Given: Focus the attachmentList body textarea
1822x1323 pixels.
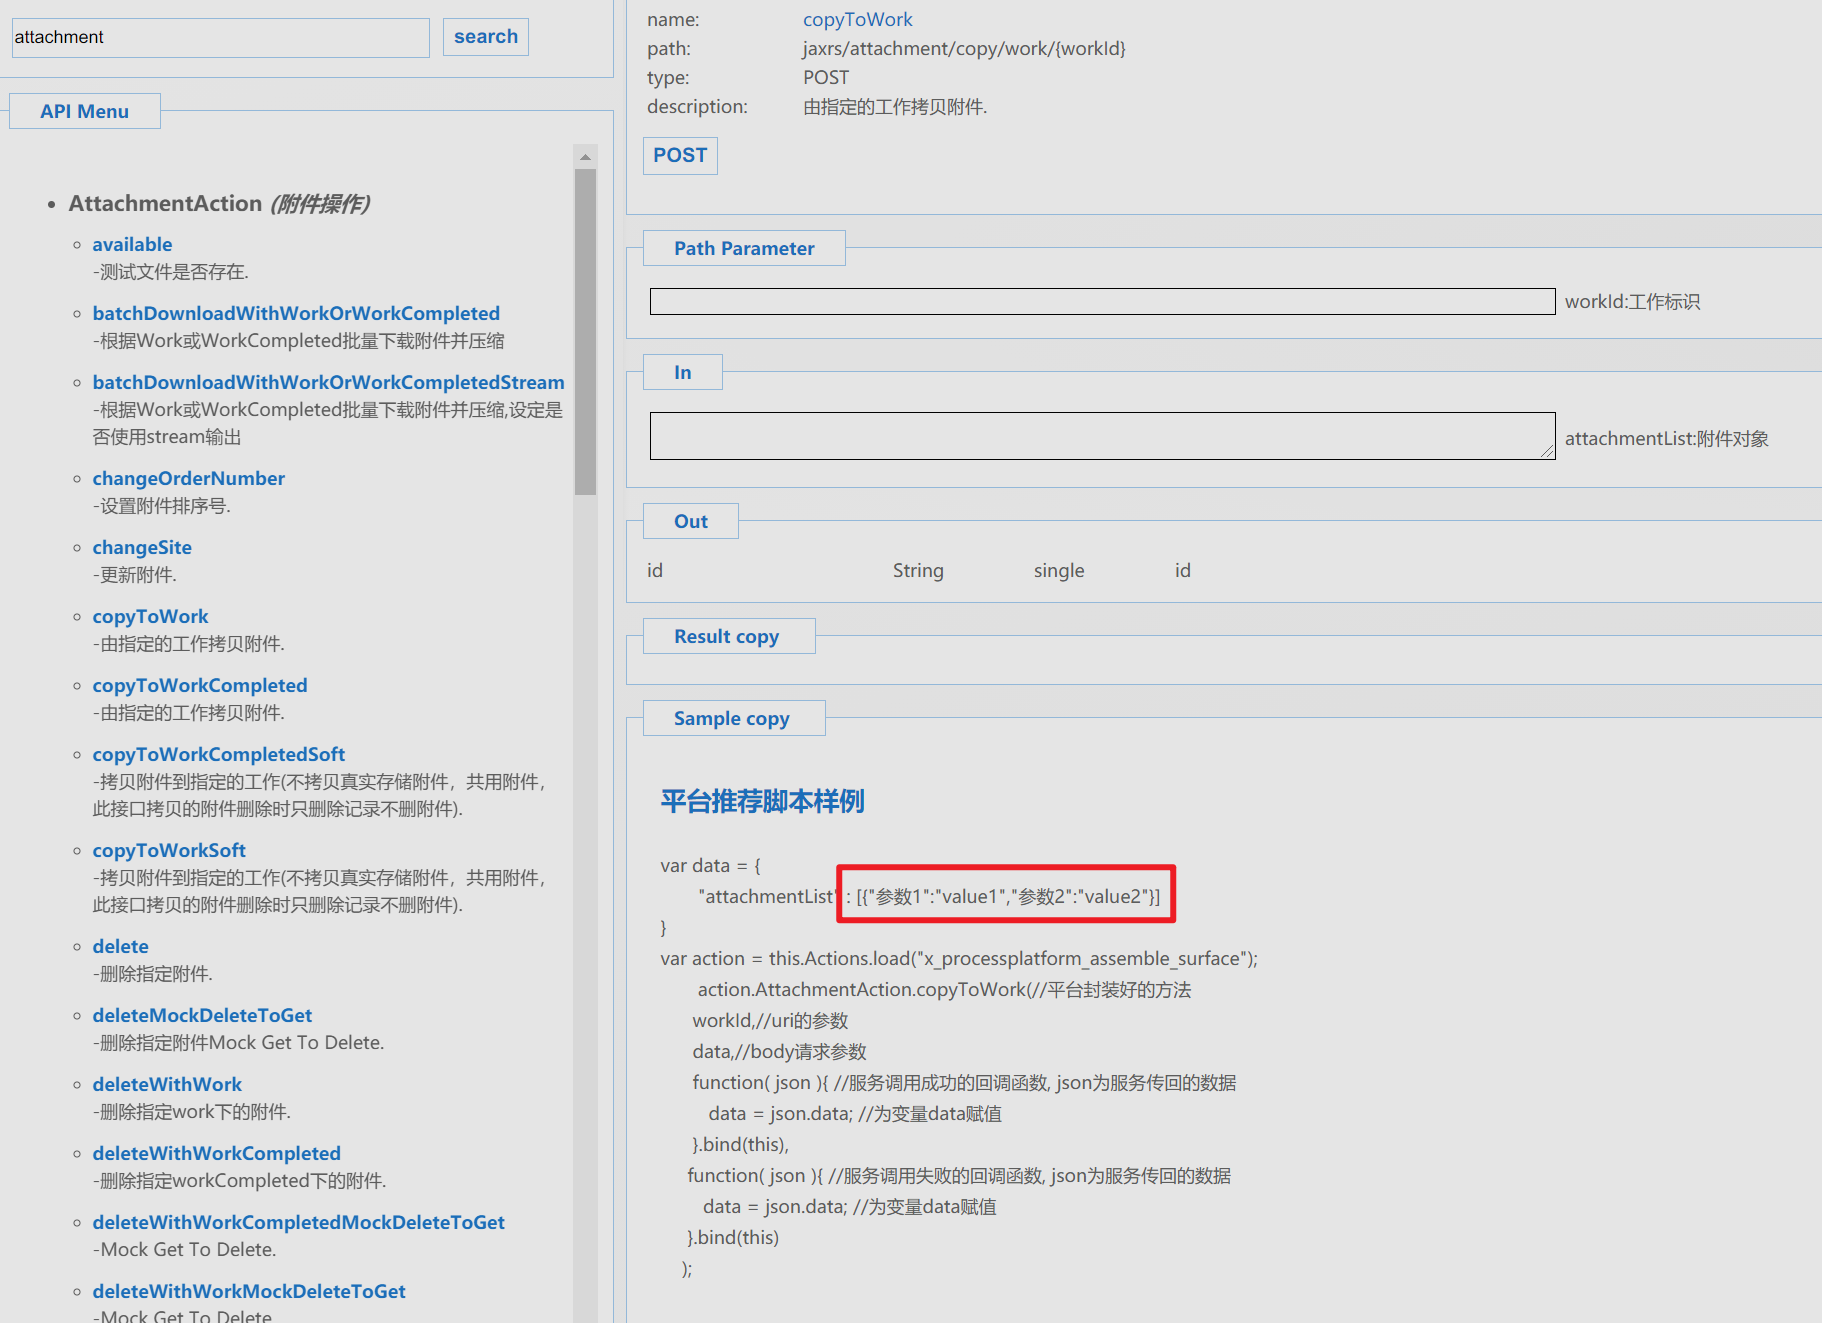Looking at the screenshot, I should click(1102, 436).
